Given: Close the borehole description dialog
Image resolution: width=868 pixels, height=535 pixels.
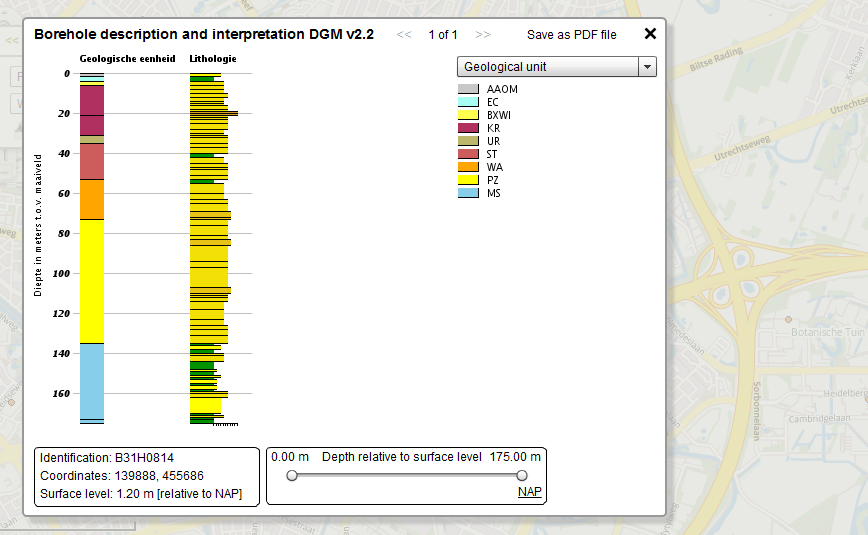Looking at the screenshot, I should (x=650, y=34).
